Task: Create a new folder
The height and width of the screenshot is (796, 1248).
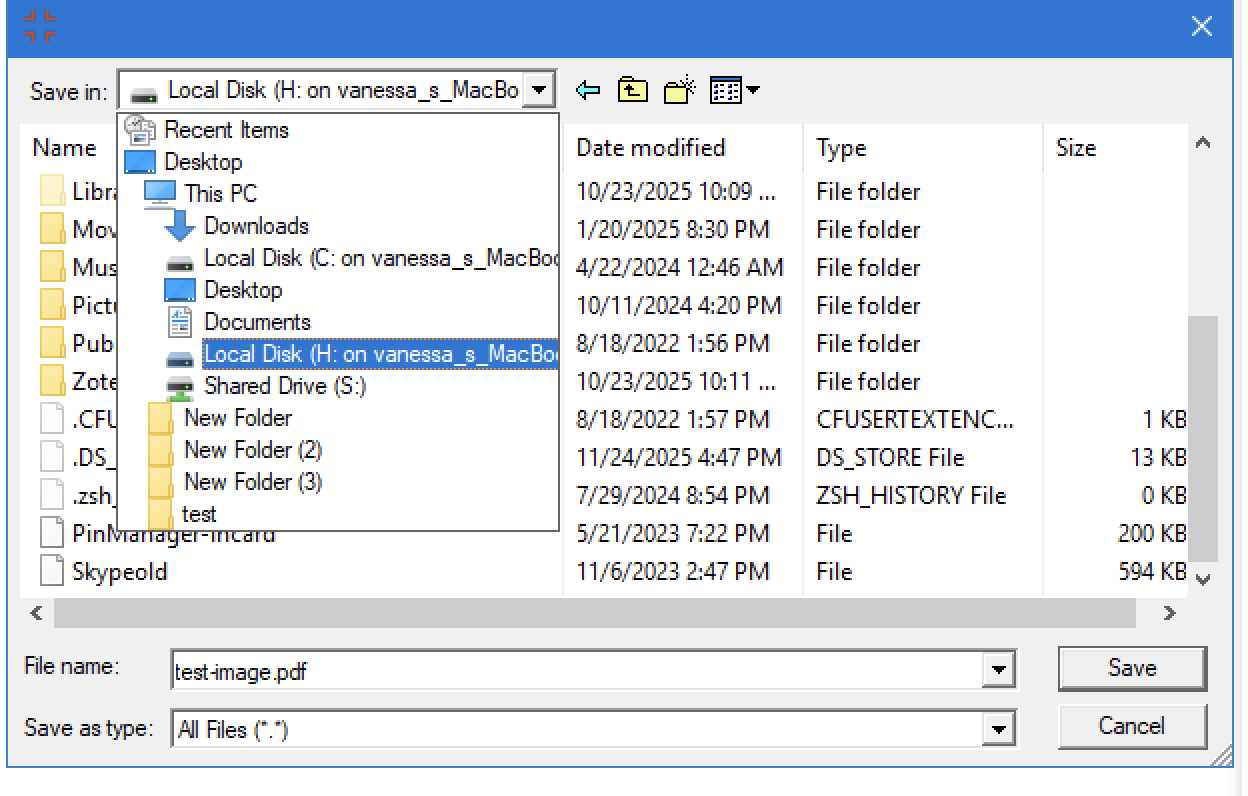Action: 678,89
